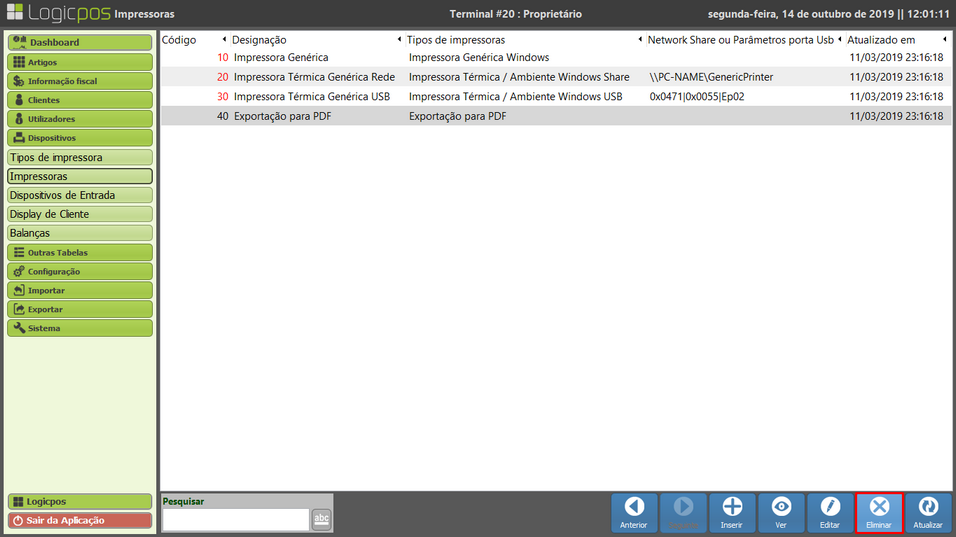This screenshot has height=537, width=956.
Task: Click the Eliminar X icon button
Action: pos(879,512)
